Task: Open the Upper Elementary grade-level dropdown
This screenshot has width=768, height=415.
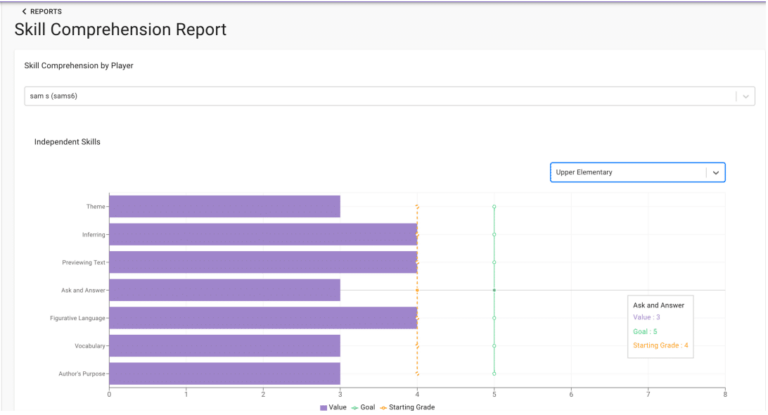Action: point(628,172)
